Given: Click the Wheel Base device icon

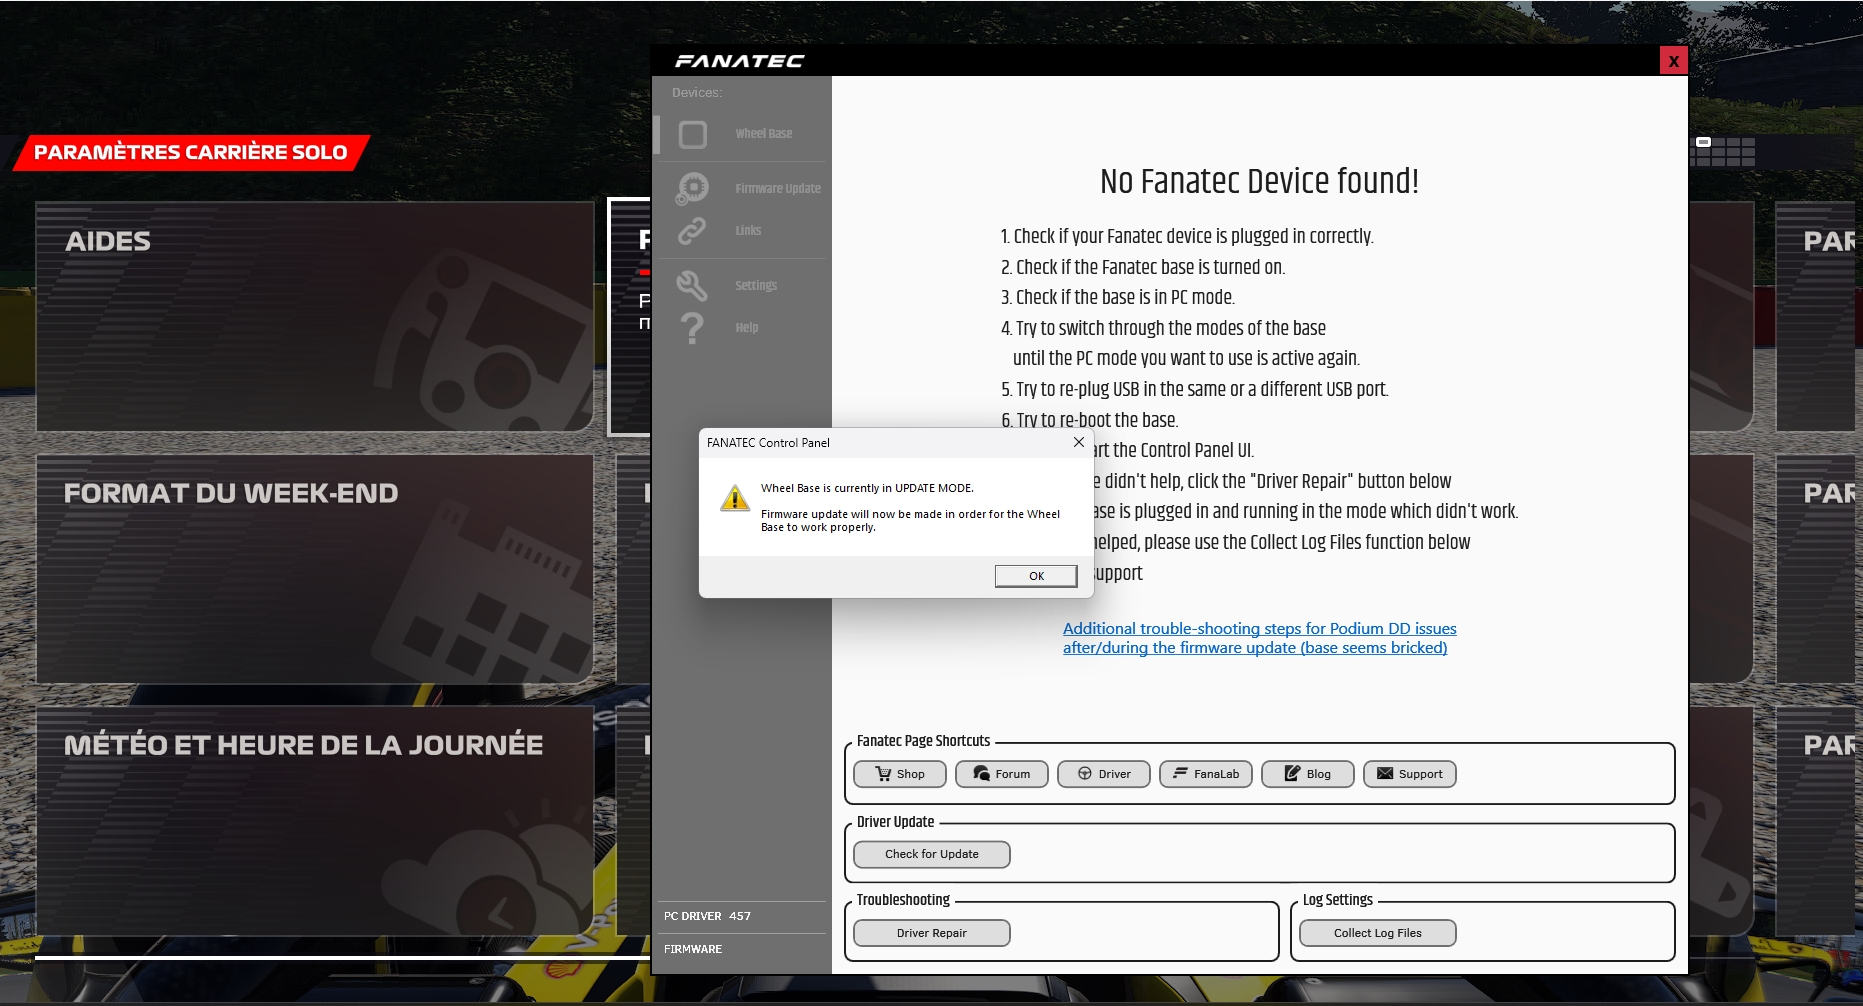Looking at the screenshot, I should (x=692, y=134).
